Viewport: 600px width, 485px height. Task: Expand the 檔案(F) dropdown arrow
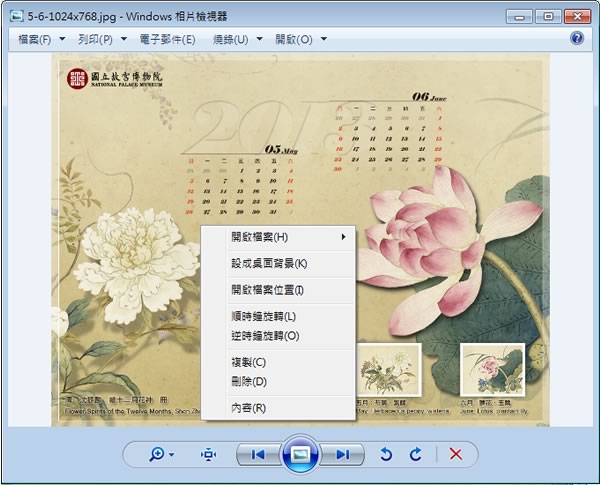click(62, 39)
